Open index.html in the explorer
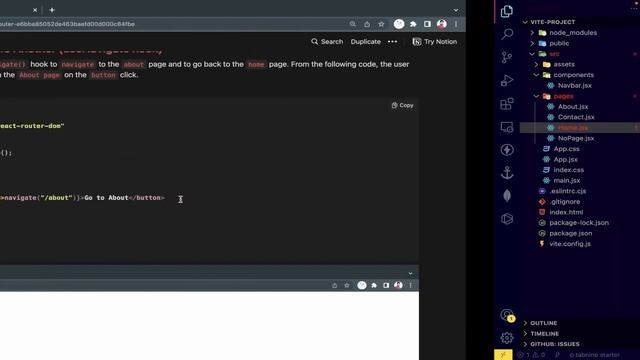Screen dimensions: 640x360 click(566, 213)
